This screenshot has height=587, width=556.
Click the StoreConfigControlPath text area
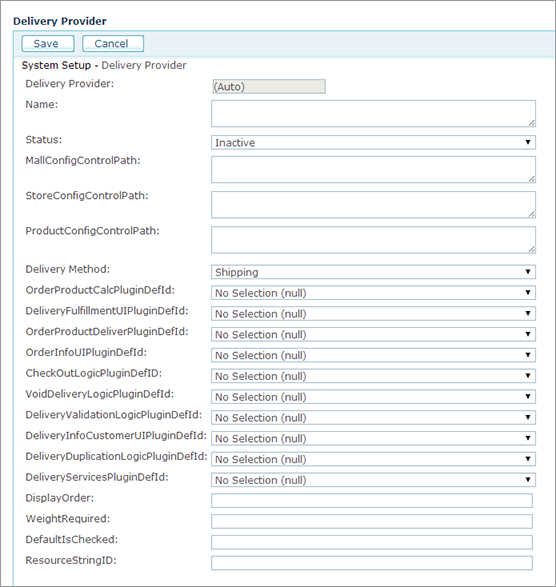click(373, 205)
